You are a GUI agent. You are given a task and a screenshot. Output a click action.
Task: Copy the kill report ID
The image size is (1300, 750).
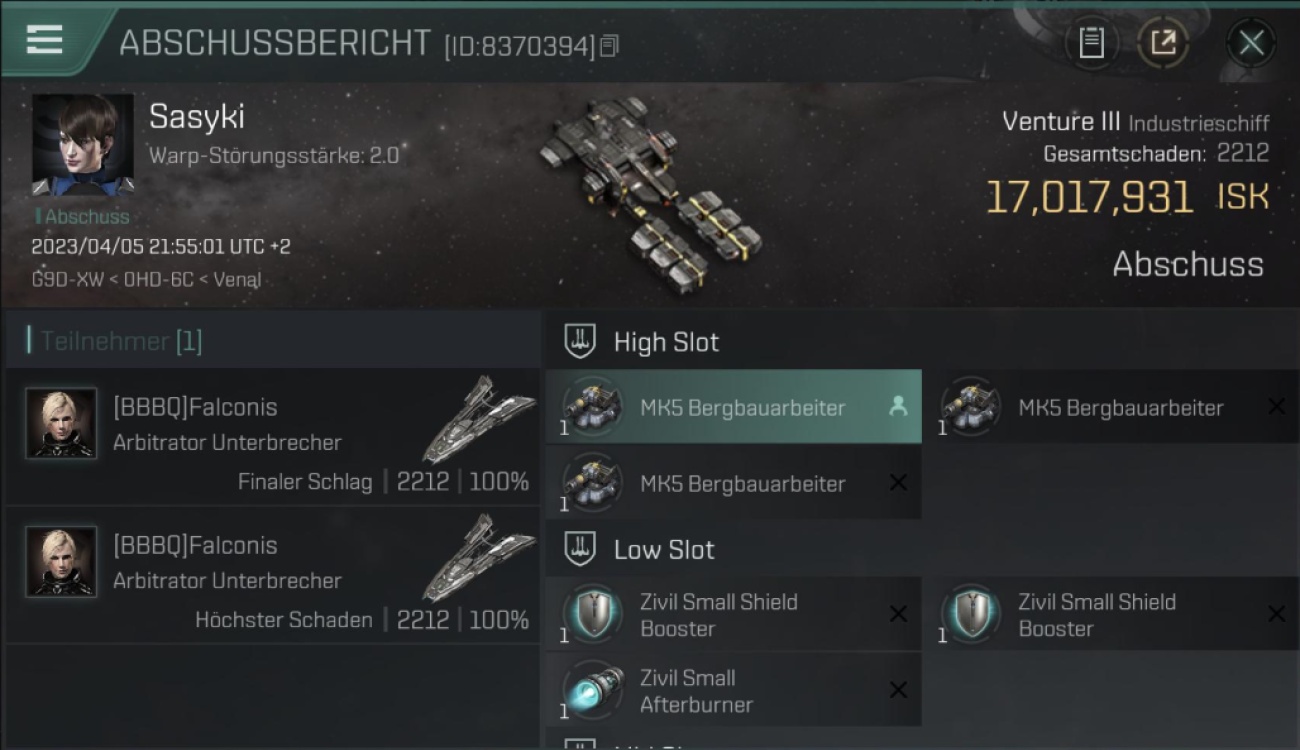tap(609, 45)
